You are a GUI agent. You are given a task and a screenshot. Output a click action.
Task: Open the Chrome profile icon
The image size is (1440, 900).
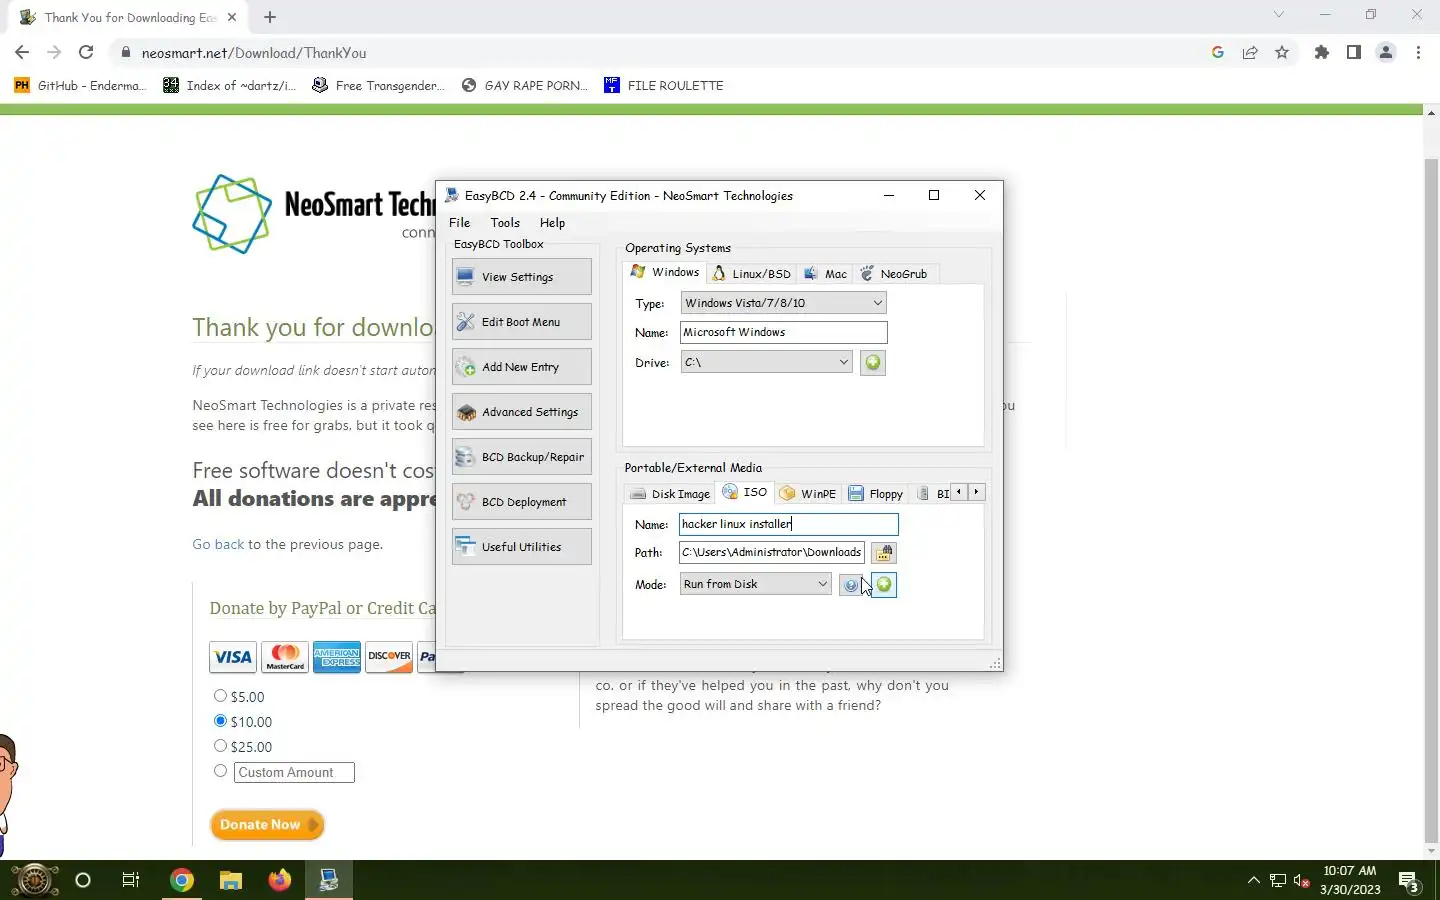(1386, 53)
